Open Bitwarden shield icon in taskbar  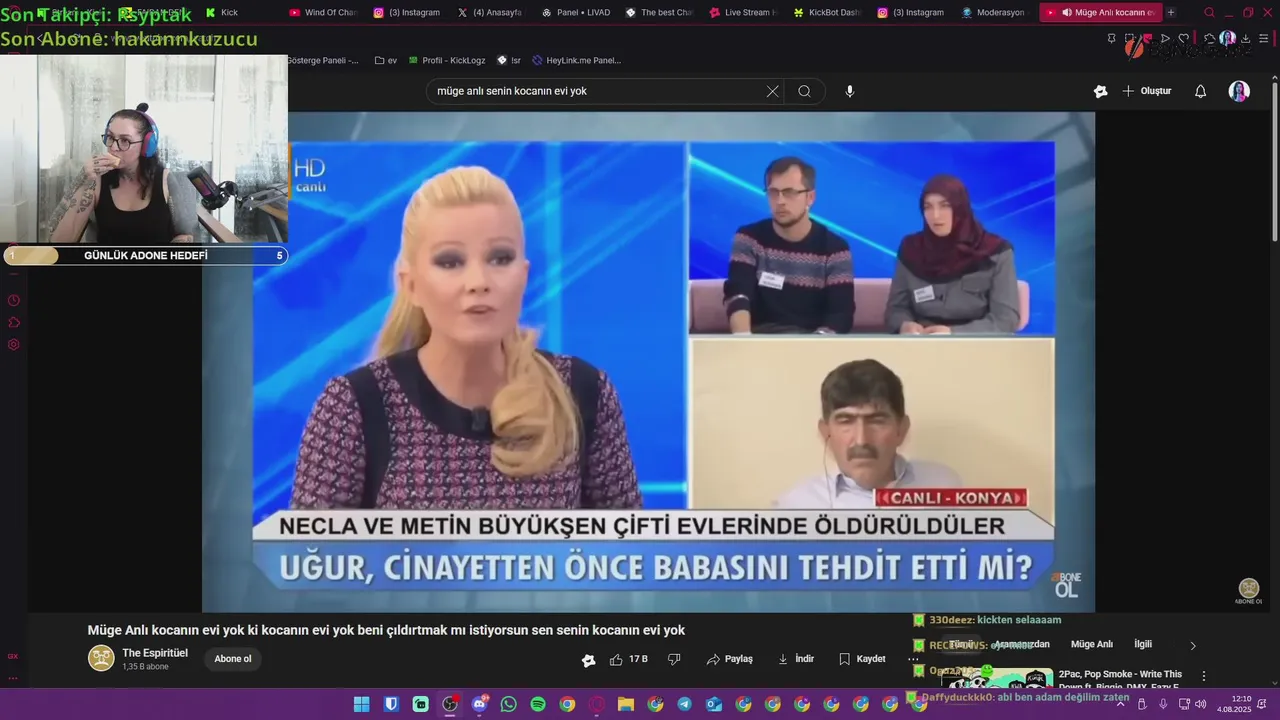[391, 704]
